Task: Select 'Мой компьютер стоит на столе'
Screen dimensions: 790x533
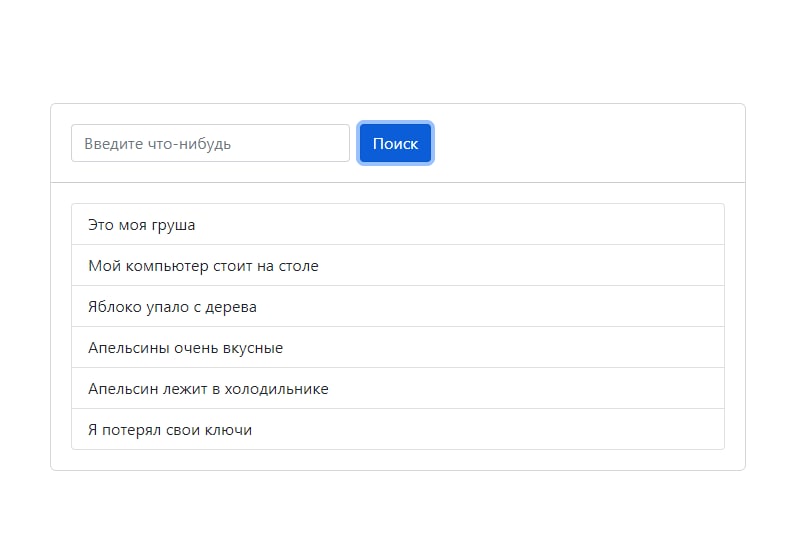Action: tap(398, 265)
